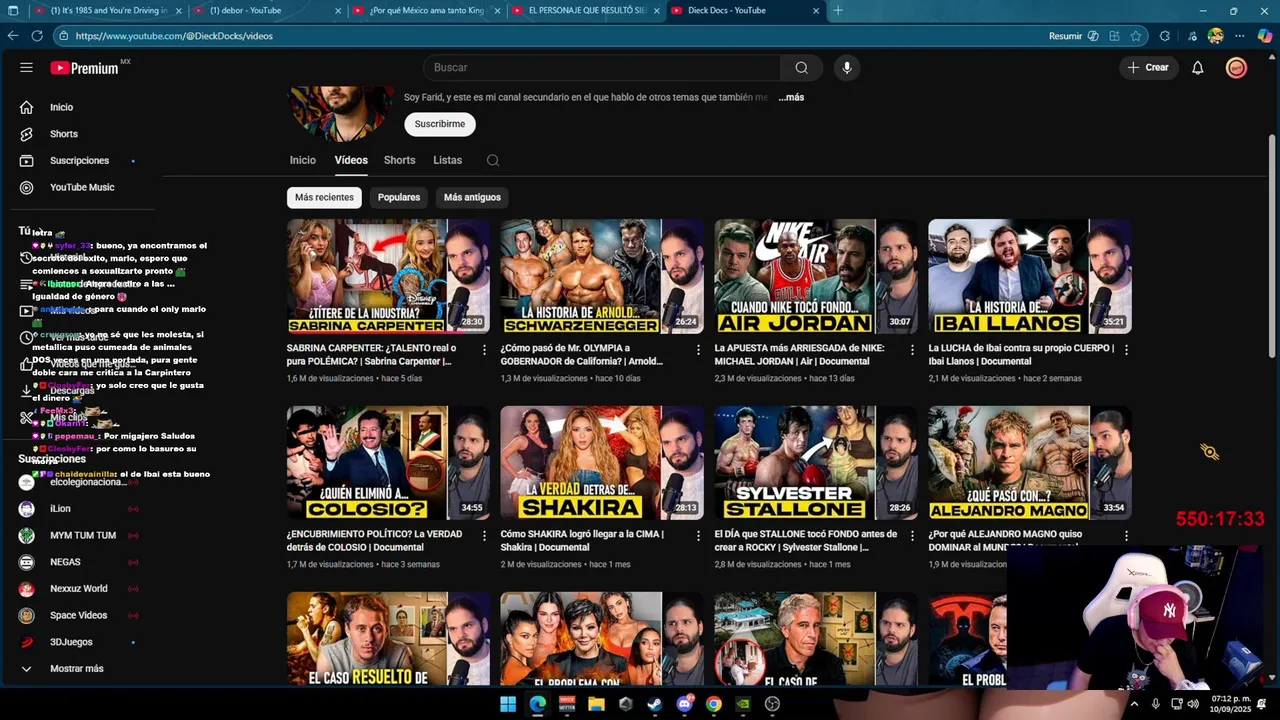Click the search magnifier button
Image resolution: width=1280 pixels, height=720 pixels.
click(x=801, y=67)
